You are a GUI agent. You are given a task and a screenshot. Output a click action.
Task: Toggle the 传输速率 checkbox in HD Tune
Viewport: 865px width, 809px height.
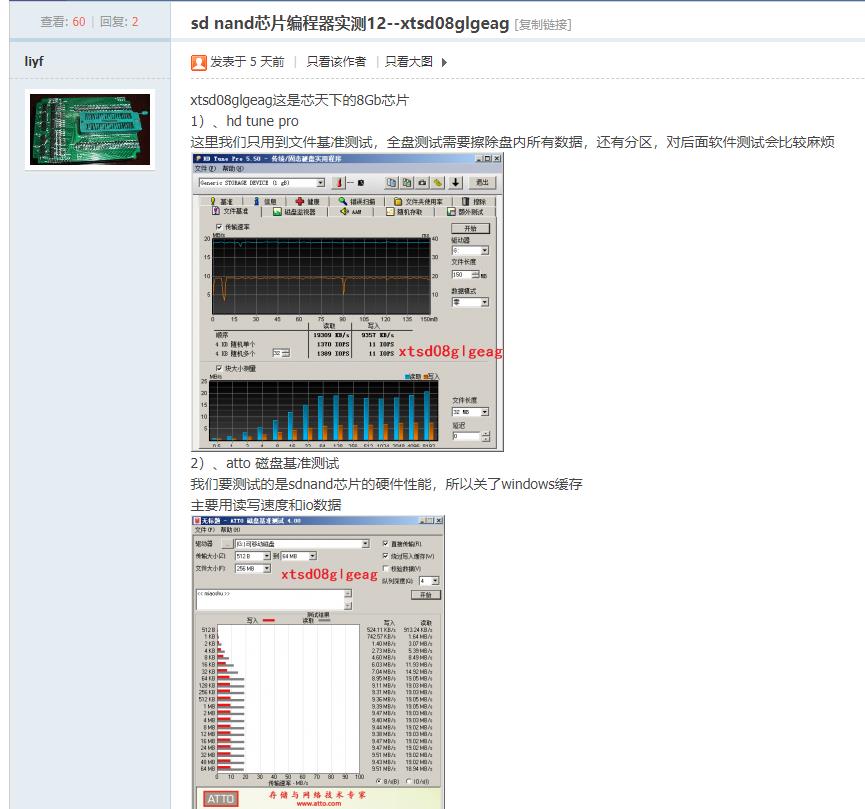coord(219,227)
